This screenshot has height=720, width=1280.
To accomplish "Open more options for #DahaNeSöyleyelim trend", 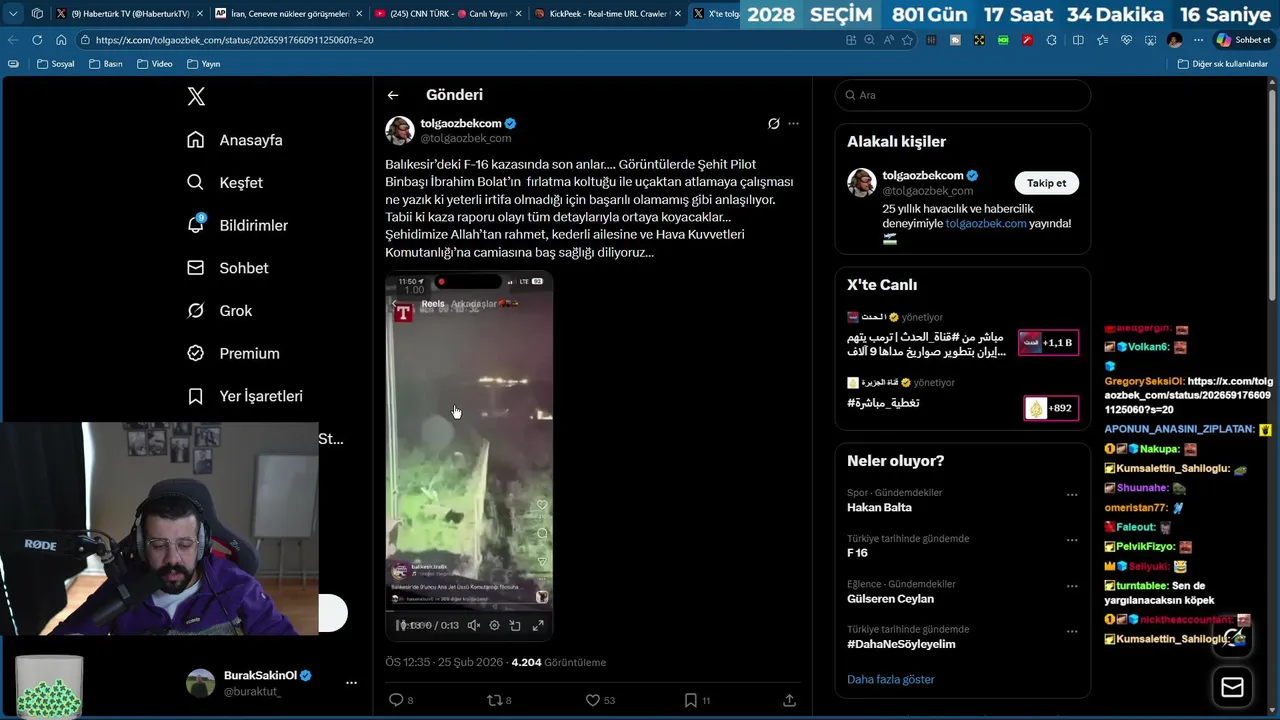I will pyautogui.click(x=1072, y=632).
